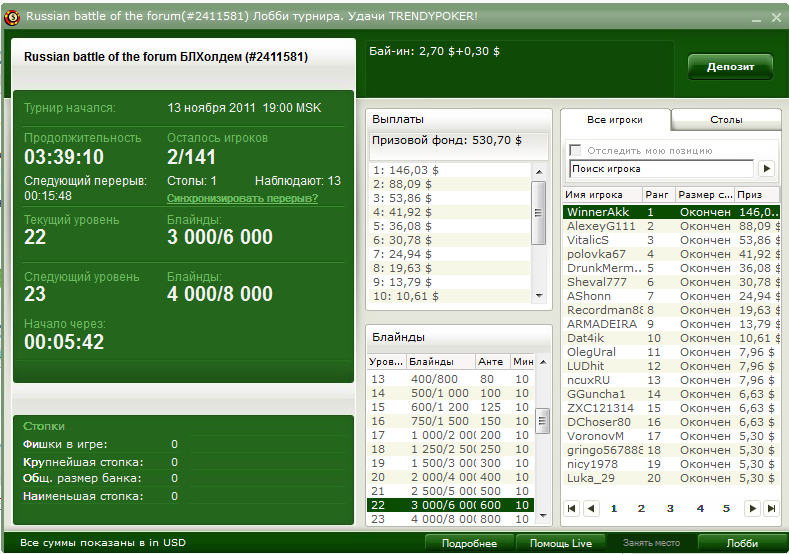Click payouts list scroll down arrow
Screen dimensions: 789x554
point(539,296)
